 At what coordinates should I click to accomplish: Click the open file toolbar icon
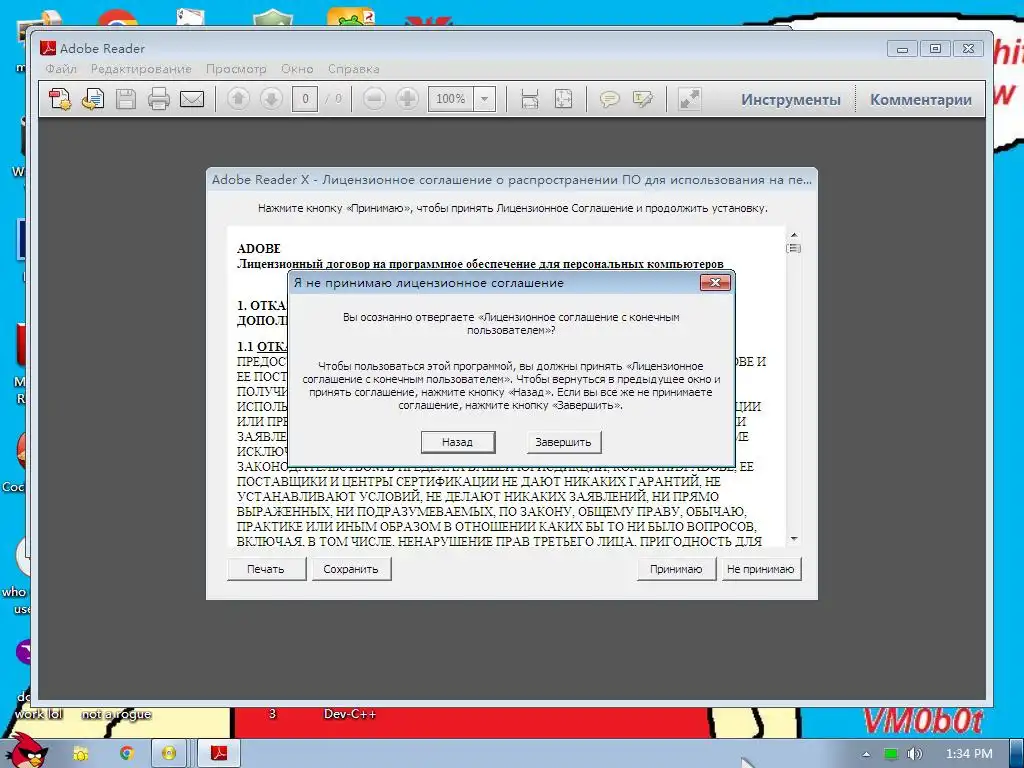93,99
